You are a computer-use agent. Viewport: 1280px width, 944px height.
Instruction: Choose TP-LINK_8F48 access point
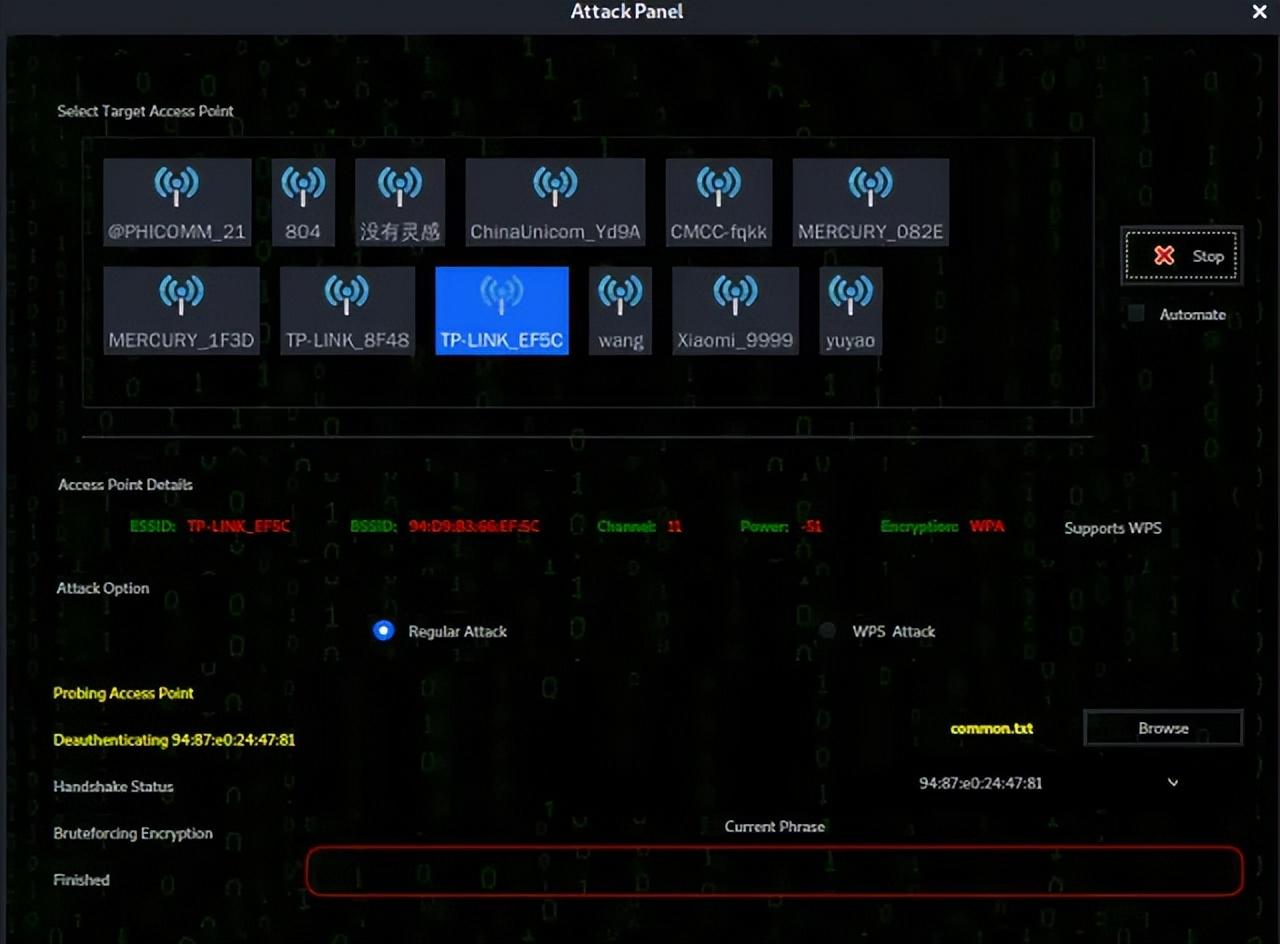click(347, 310)
